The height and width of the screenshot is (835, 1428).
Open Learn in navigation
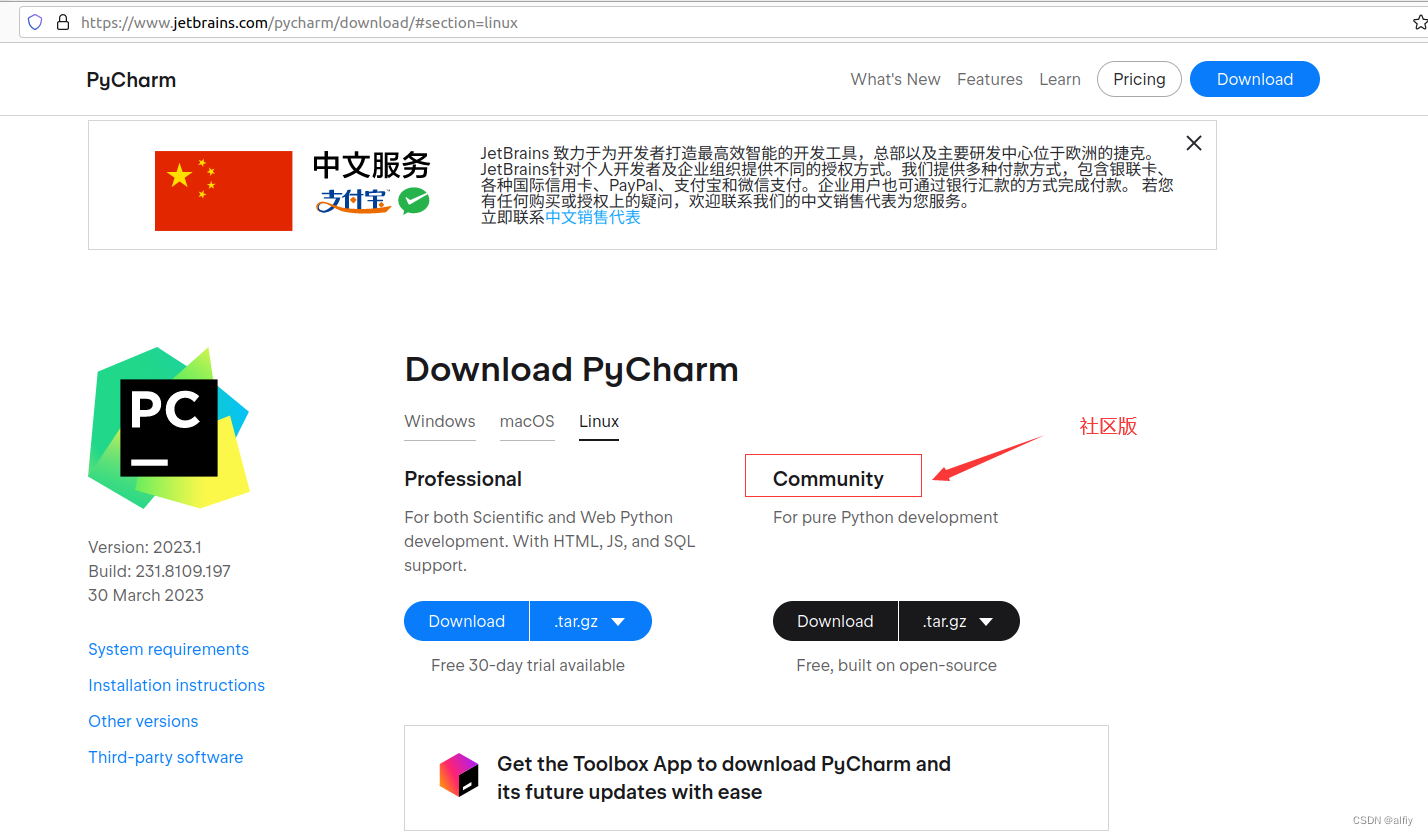(x=1060, y=79)
